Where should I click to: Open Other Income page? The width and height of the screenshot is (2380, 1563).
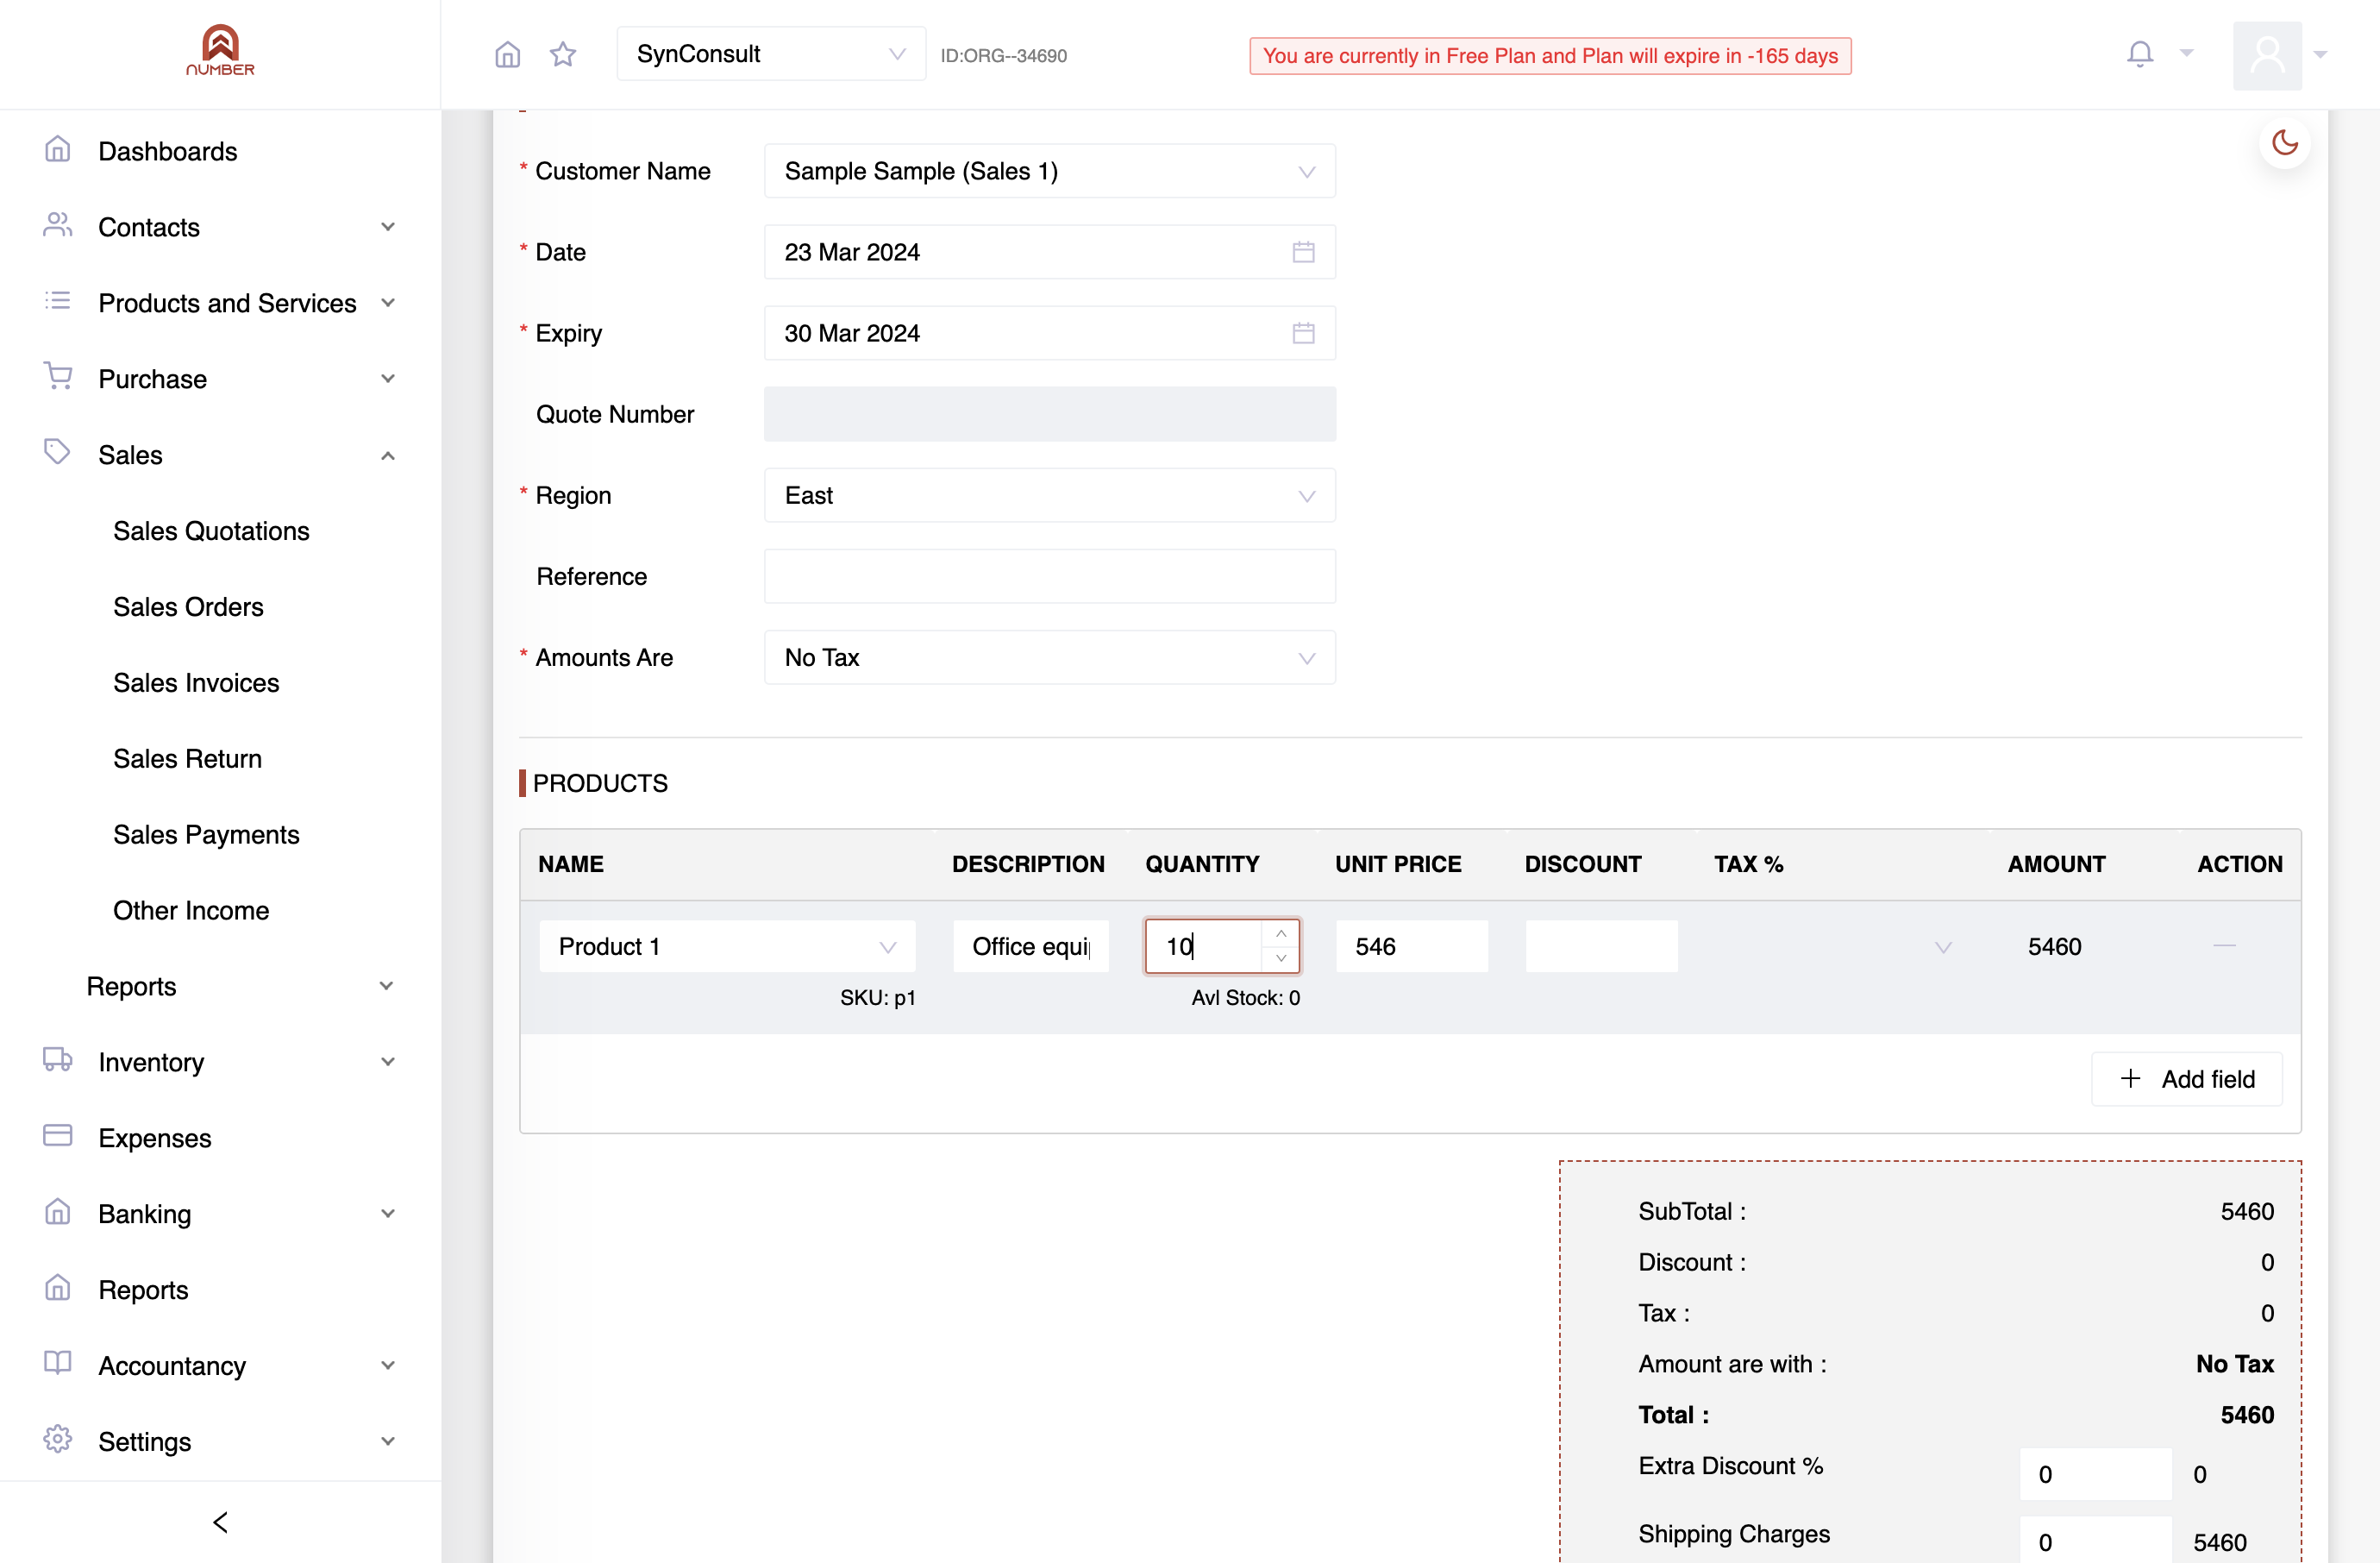[191, 911]
